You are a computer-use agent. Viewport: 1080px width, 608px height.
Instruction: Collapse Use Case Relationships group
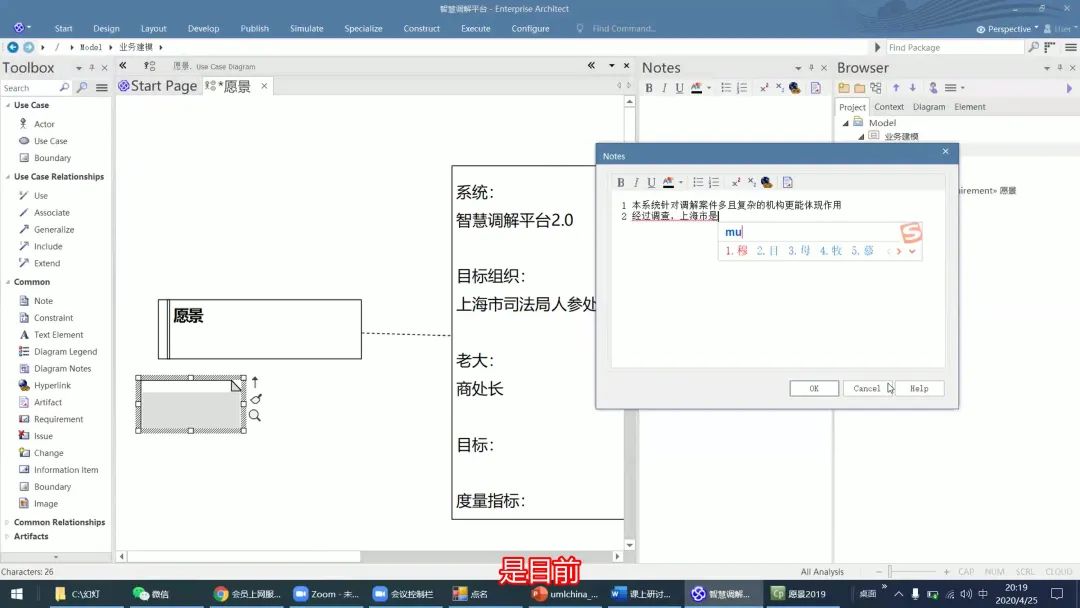pos(8,177)
